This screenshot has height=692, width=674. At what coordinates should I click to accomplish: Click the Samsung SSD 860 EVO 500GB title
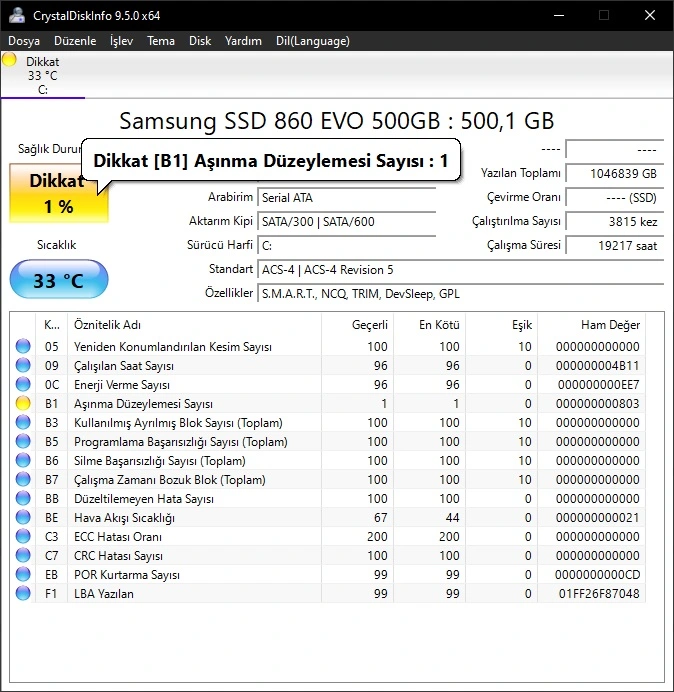click(x=336, y=121)
